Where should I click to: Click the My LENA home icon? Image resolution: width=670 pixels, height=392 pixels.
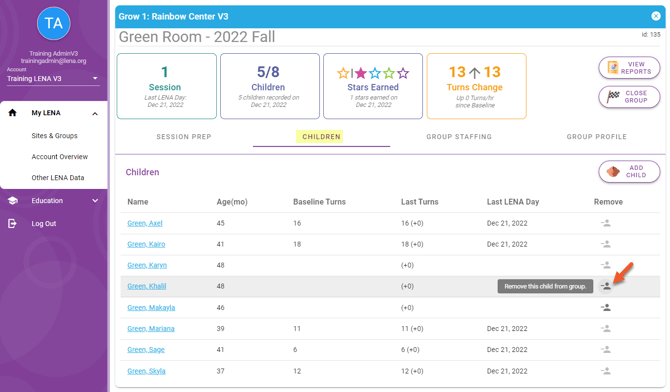coord(12,113)
